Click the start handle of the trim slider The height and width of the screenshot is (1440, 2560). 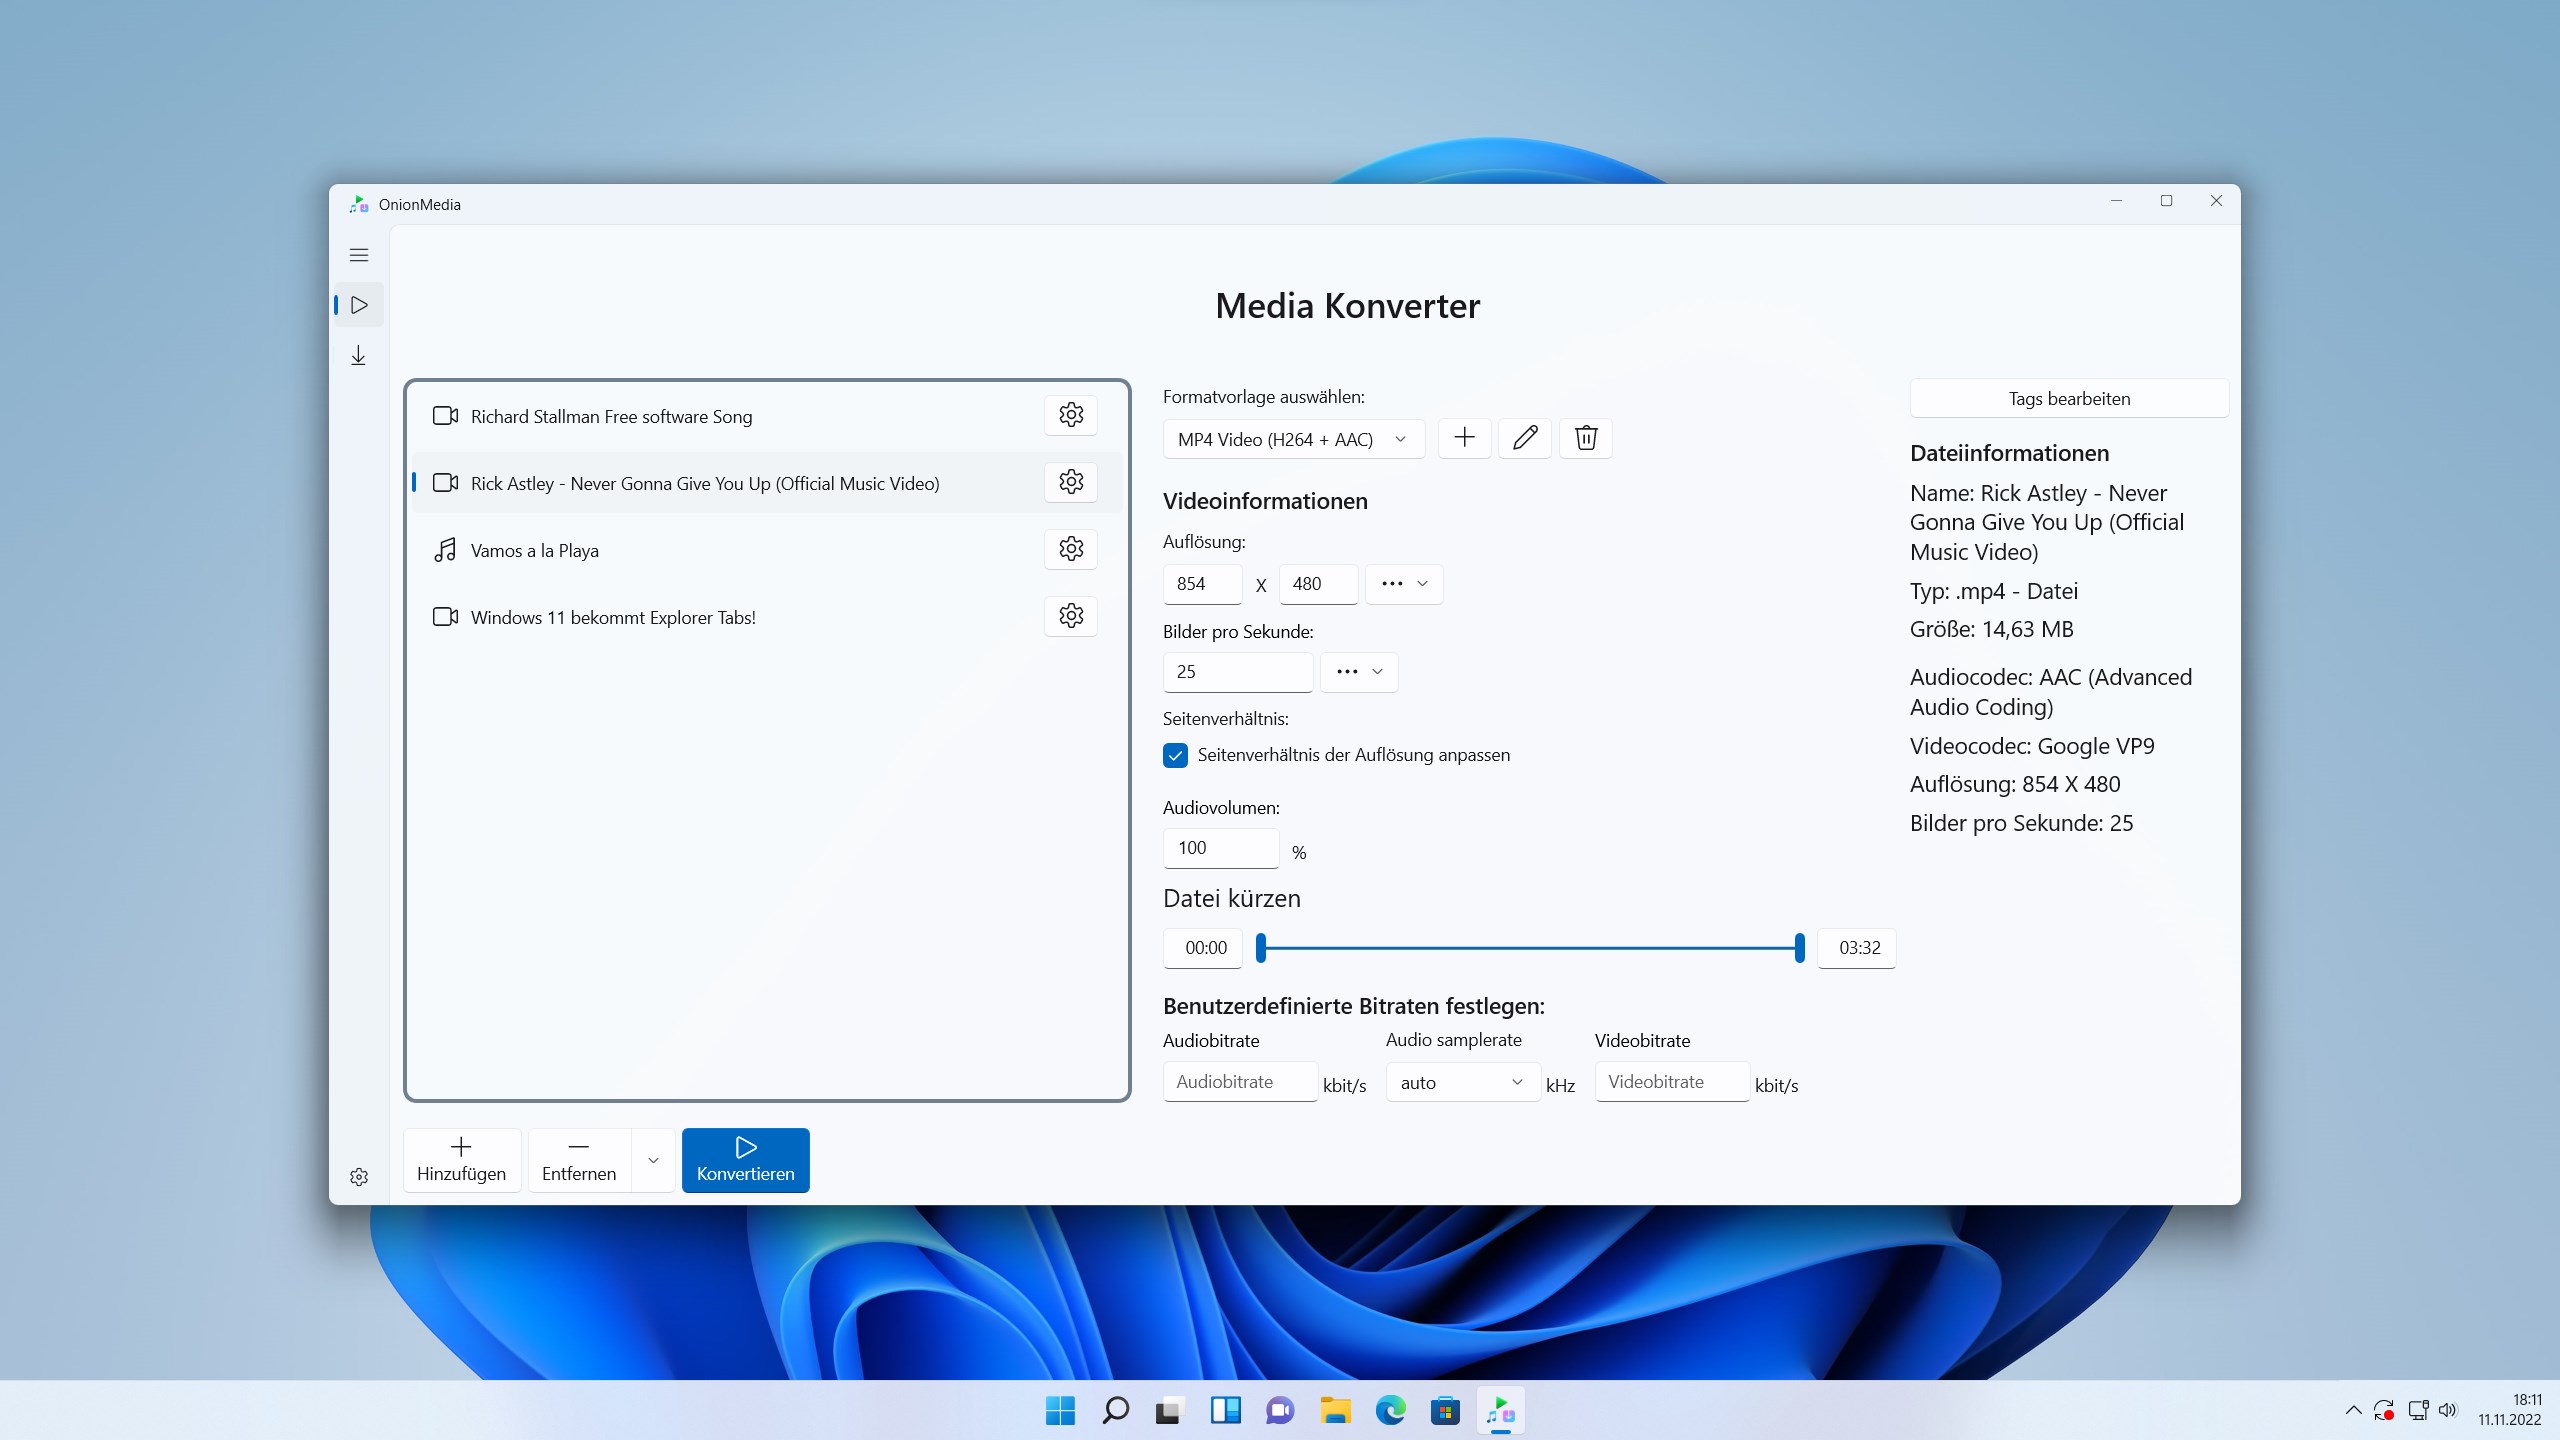pos(1261,948)
